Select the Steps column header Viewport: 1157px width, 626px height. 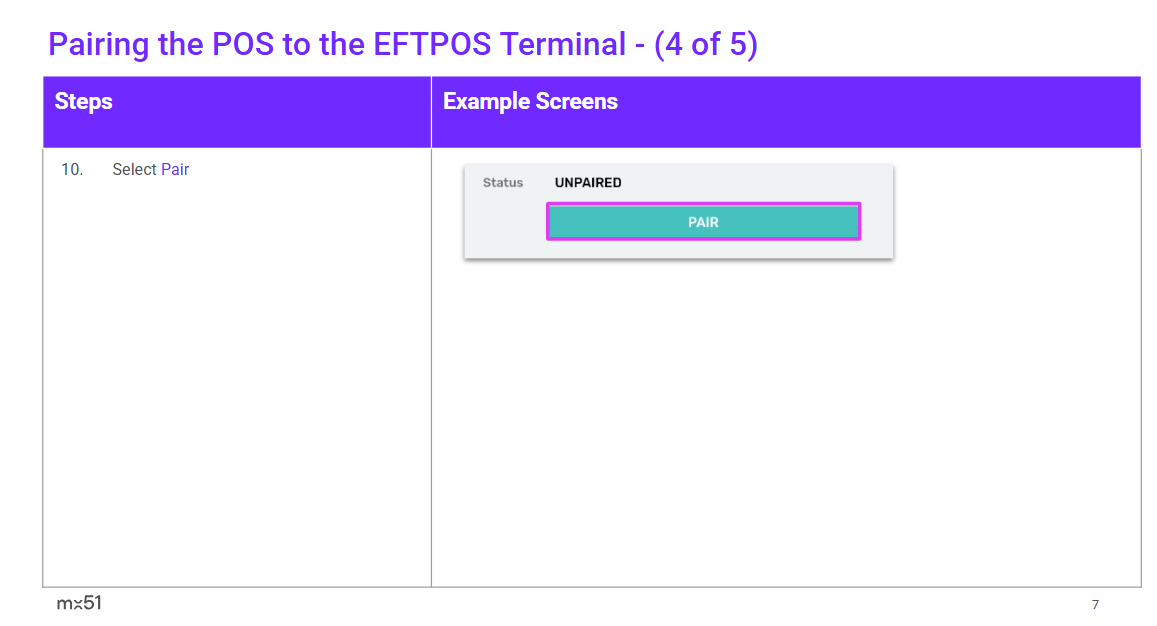point(84,102)
